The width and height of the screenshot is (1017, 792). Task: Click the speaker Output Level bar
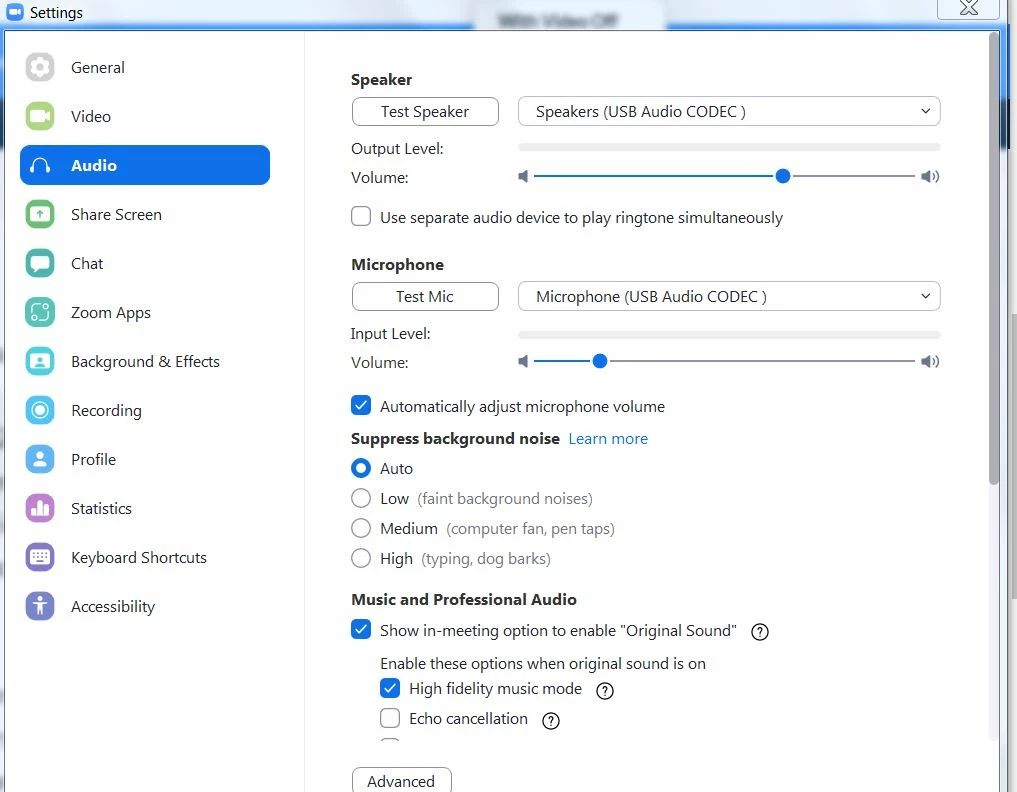pos(729,148)
